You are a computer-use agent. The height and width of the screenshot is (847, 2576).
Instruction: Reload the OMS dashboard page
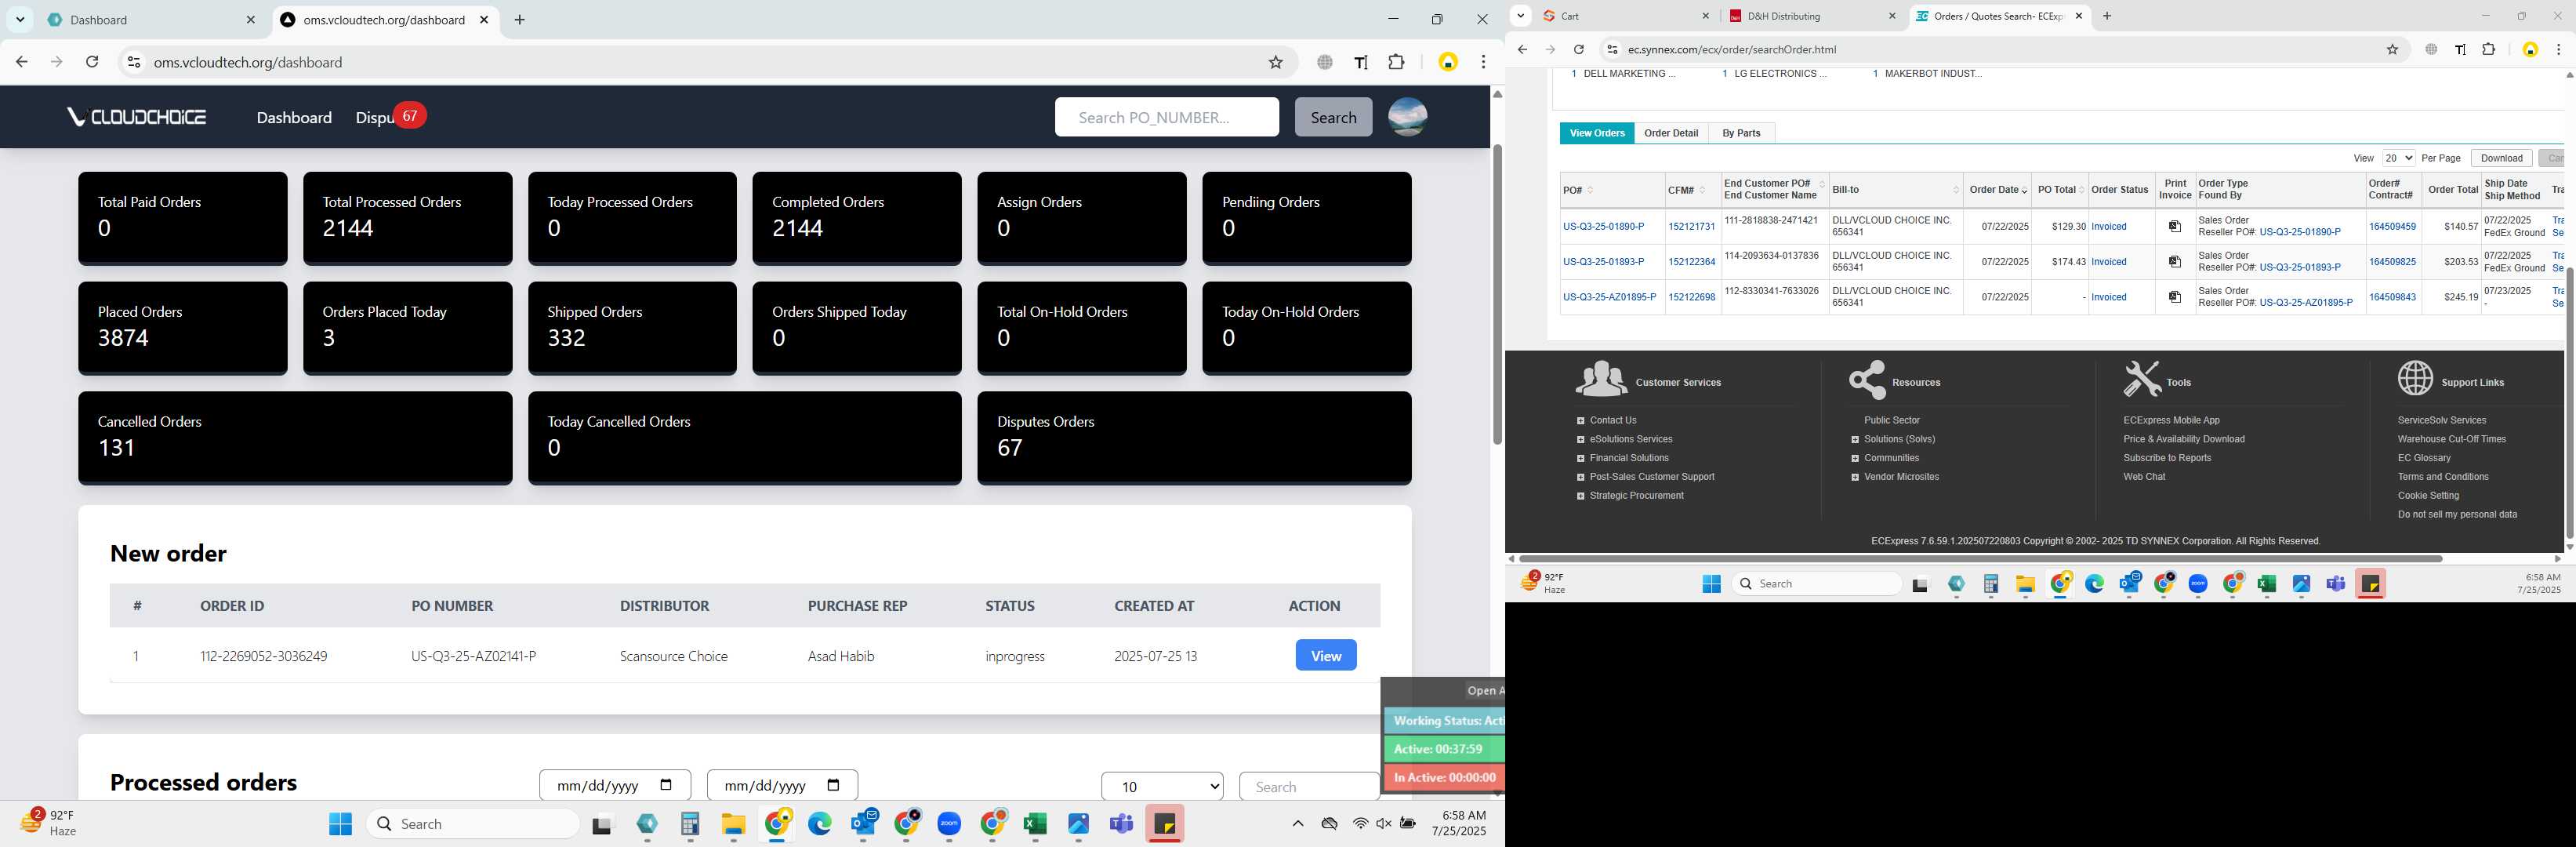click(x=92, y=62)
